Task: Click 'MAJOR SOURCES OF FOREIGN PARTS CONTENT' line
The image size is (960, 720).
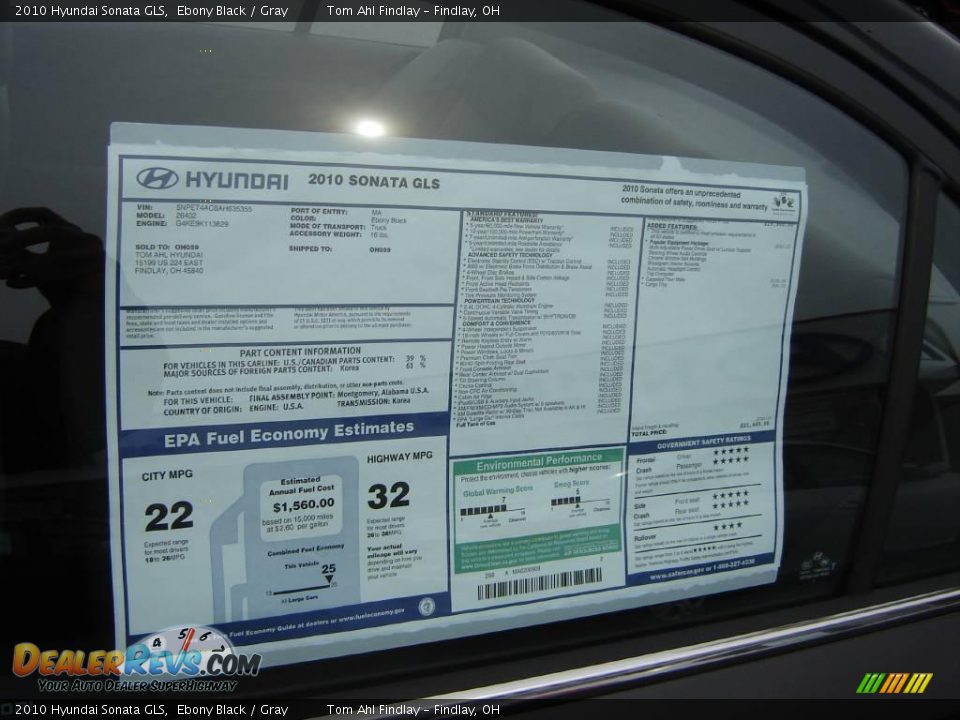Action: 247,369
